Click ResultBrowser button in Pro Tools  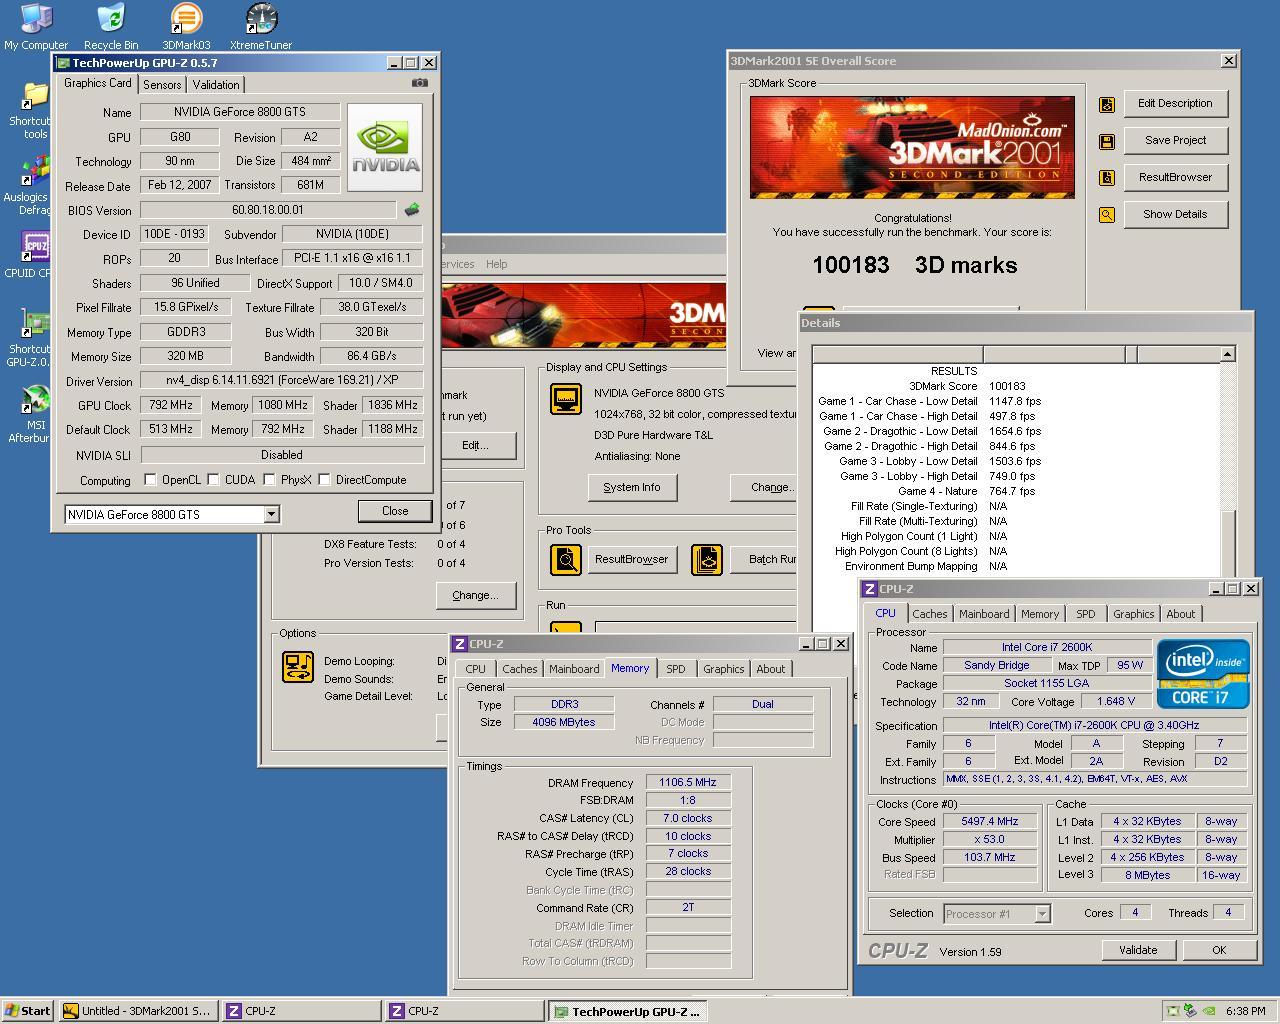click(631, 559)
